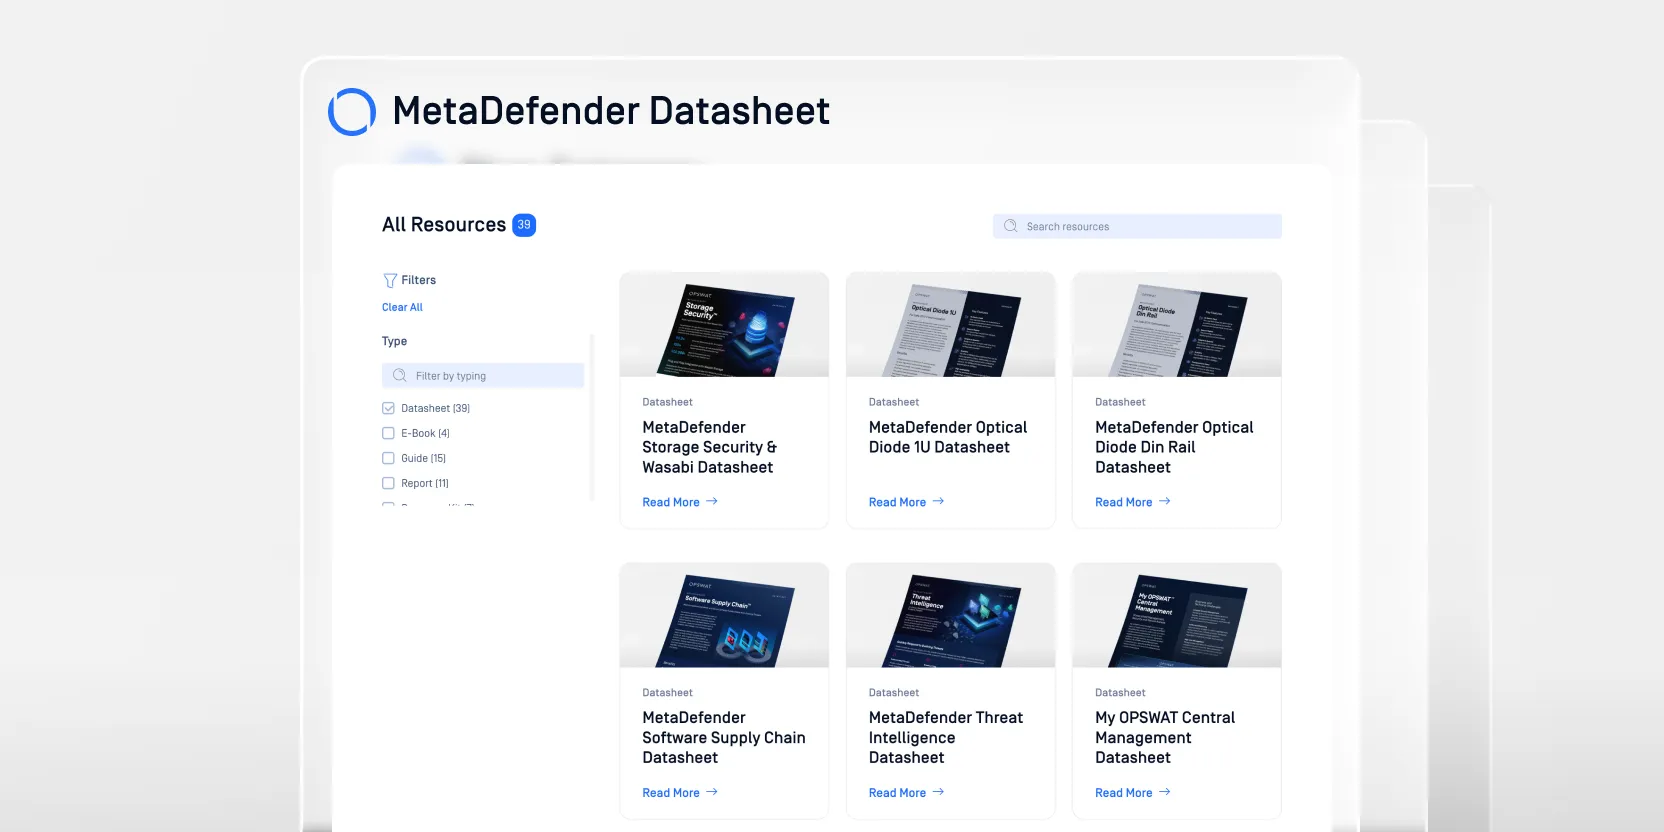
Task: Open the Optical Diode 1U datasheet thumbnail
Action: (950, 325)
